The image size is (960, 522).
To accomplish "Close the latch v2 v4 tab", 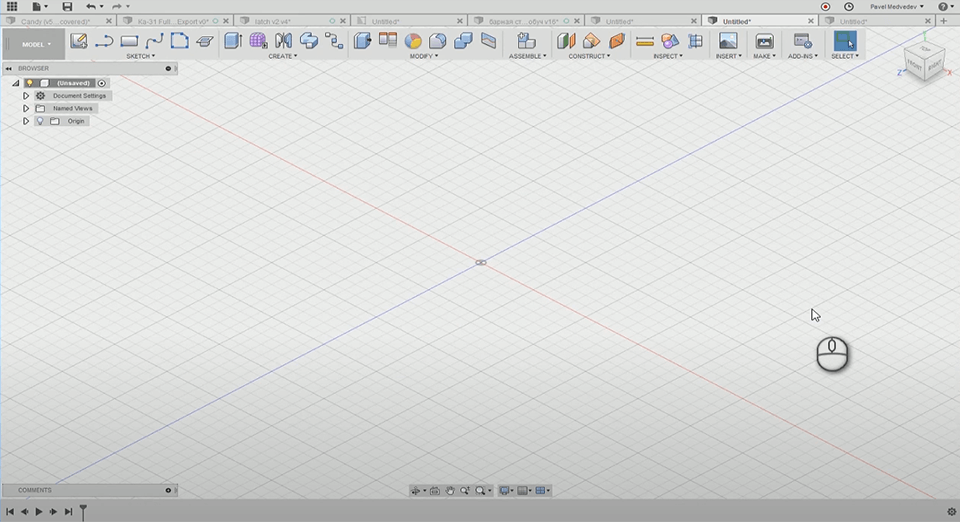I will coord(343,21).
